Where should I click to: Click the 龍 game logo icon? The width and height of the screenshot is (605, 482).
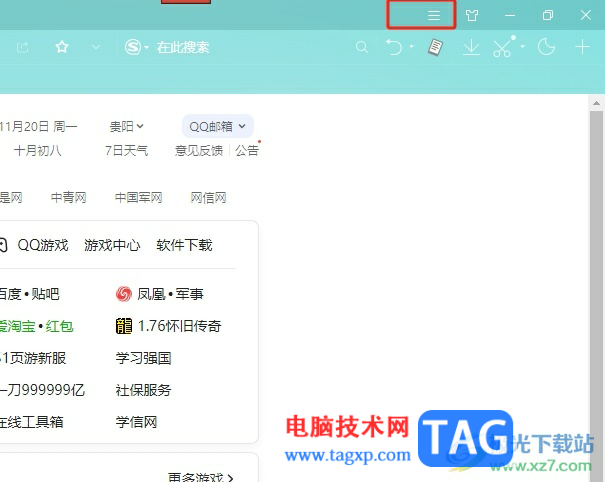click(x=123, y=326)
